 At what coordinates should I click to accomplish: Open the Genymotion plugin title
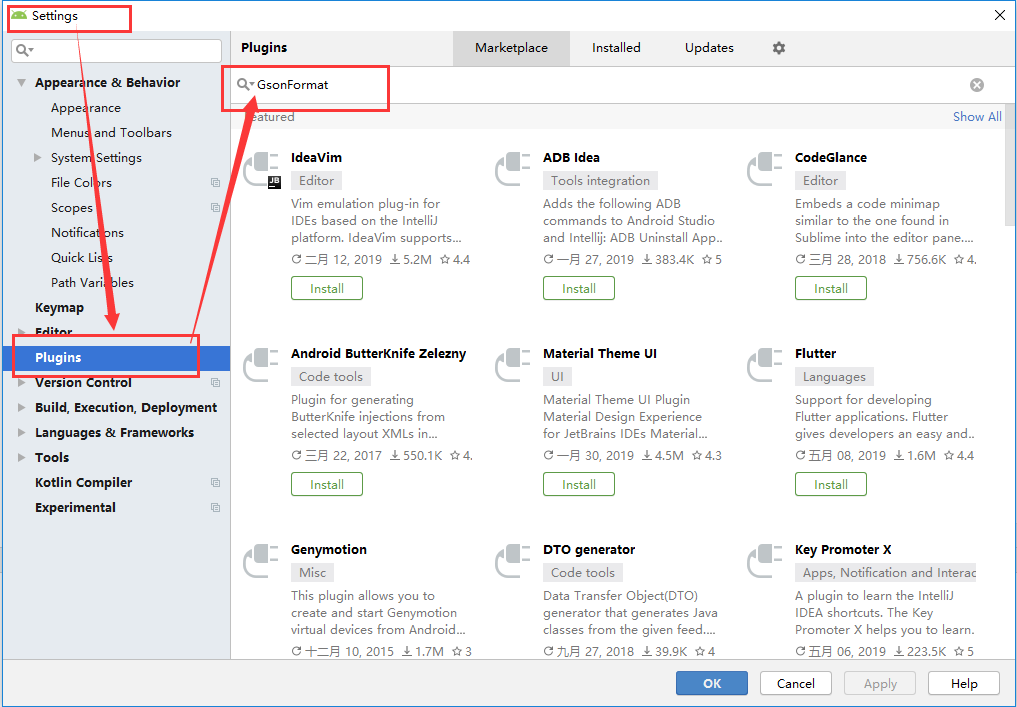click(x=329, y=549)
